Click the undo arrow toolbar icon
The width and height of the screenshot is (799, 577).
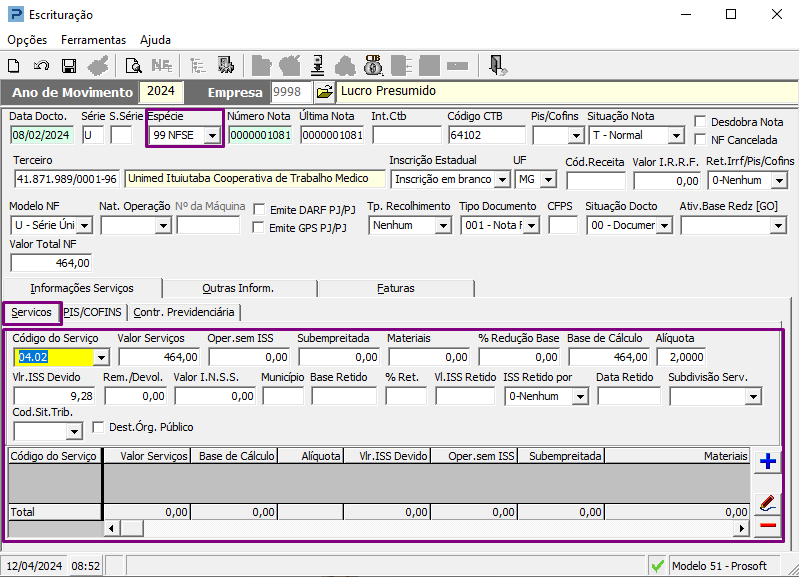click(x=41, y=66)
